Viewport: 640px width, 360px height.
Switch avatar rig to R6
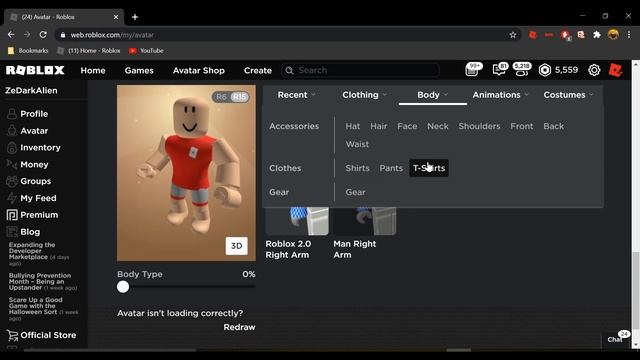221,97
